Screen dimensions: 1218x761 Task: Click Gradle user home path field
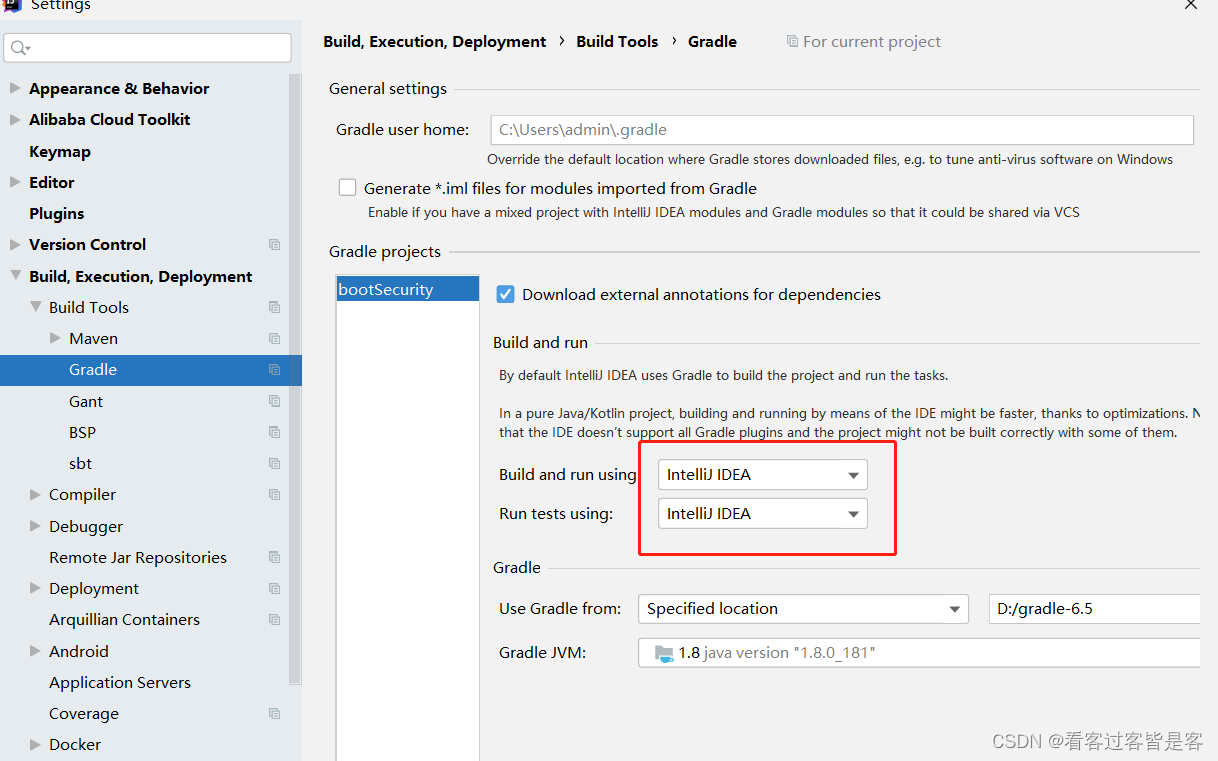pos(842,129)
